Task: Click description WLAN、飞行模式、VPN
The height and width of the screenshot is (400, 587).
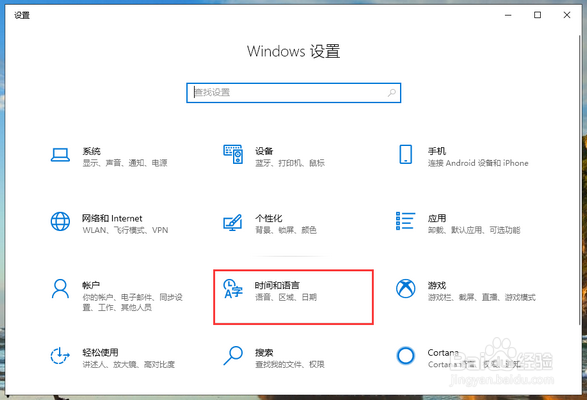Action: [125, 230]
